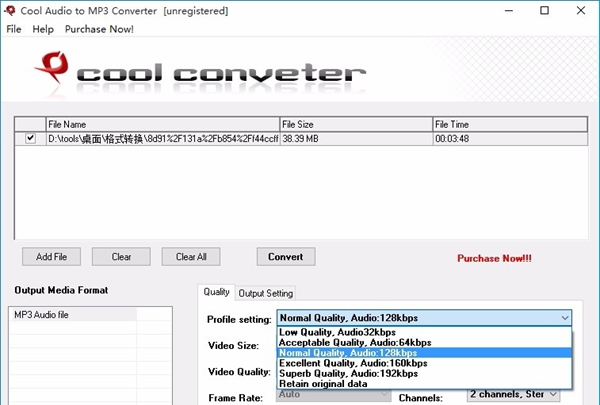Click the Cool Converter title bar app icon
The width and height of the screenshot is (600, 405).
click(10, 11)
